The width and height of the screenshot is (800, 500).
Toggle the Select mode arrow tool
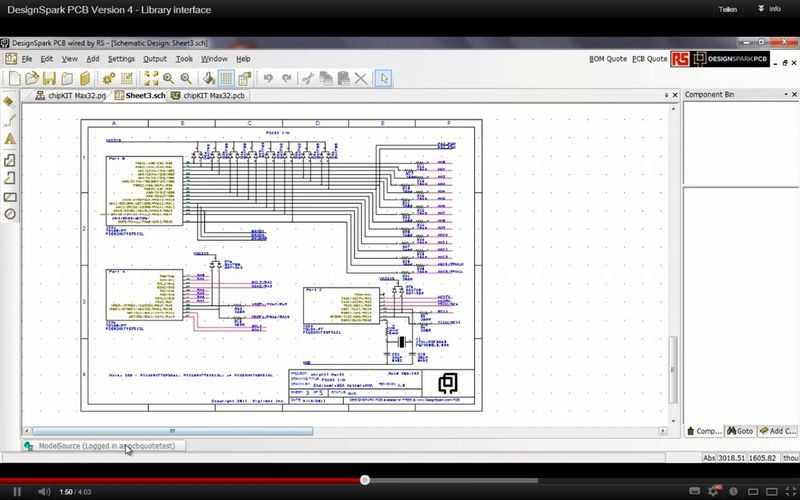(x=385, y=78)
